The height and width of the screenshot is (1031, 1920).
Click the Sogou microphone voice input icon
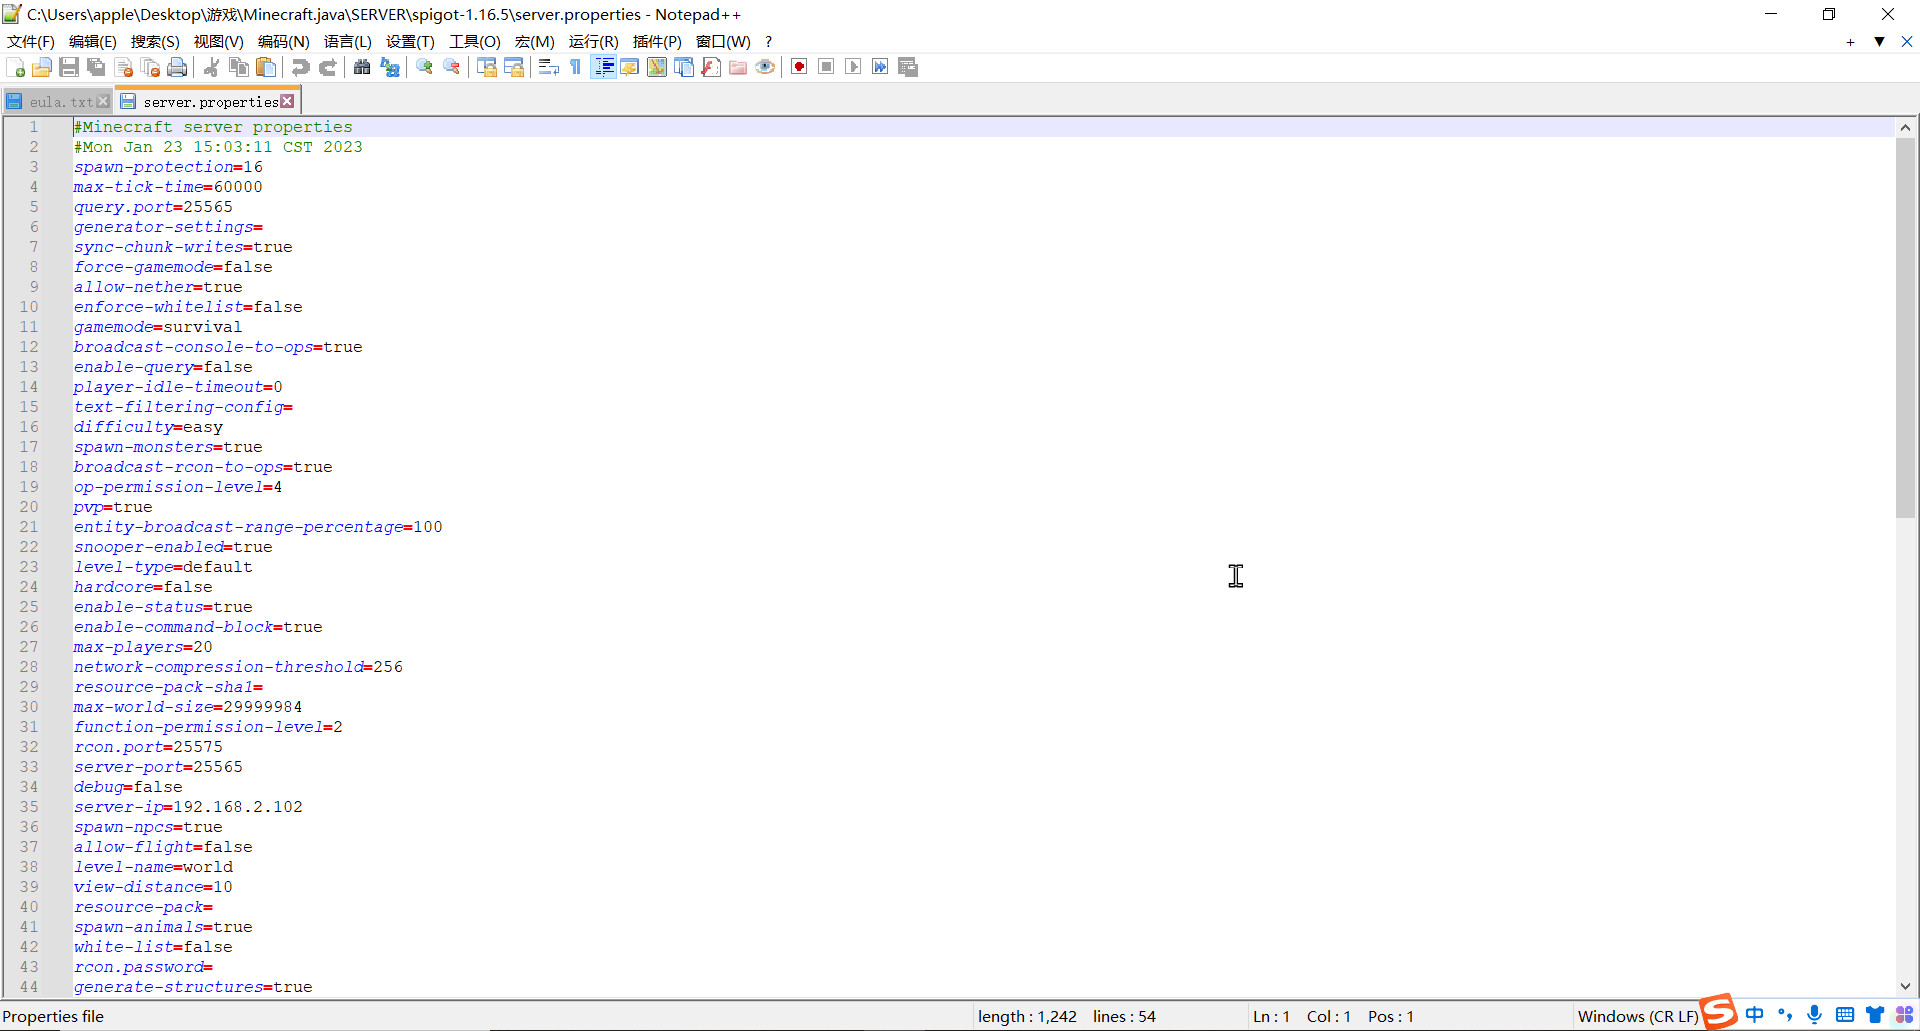[1814, 1015]
